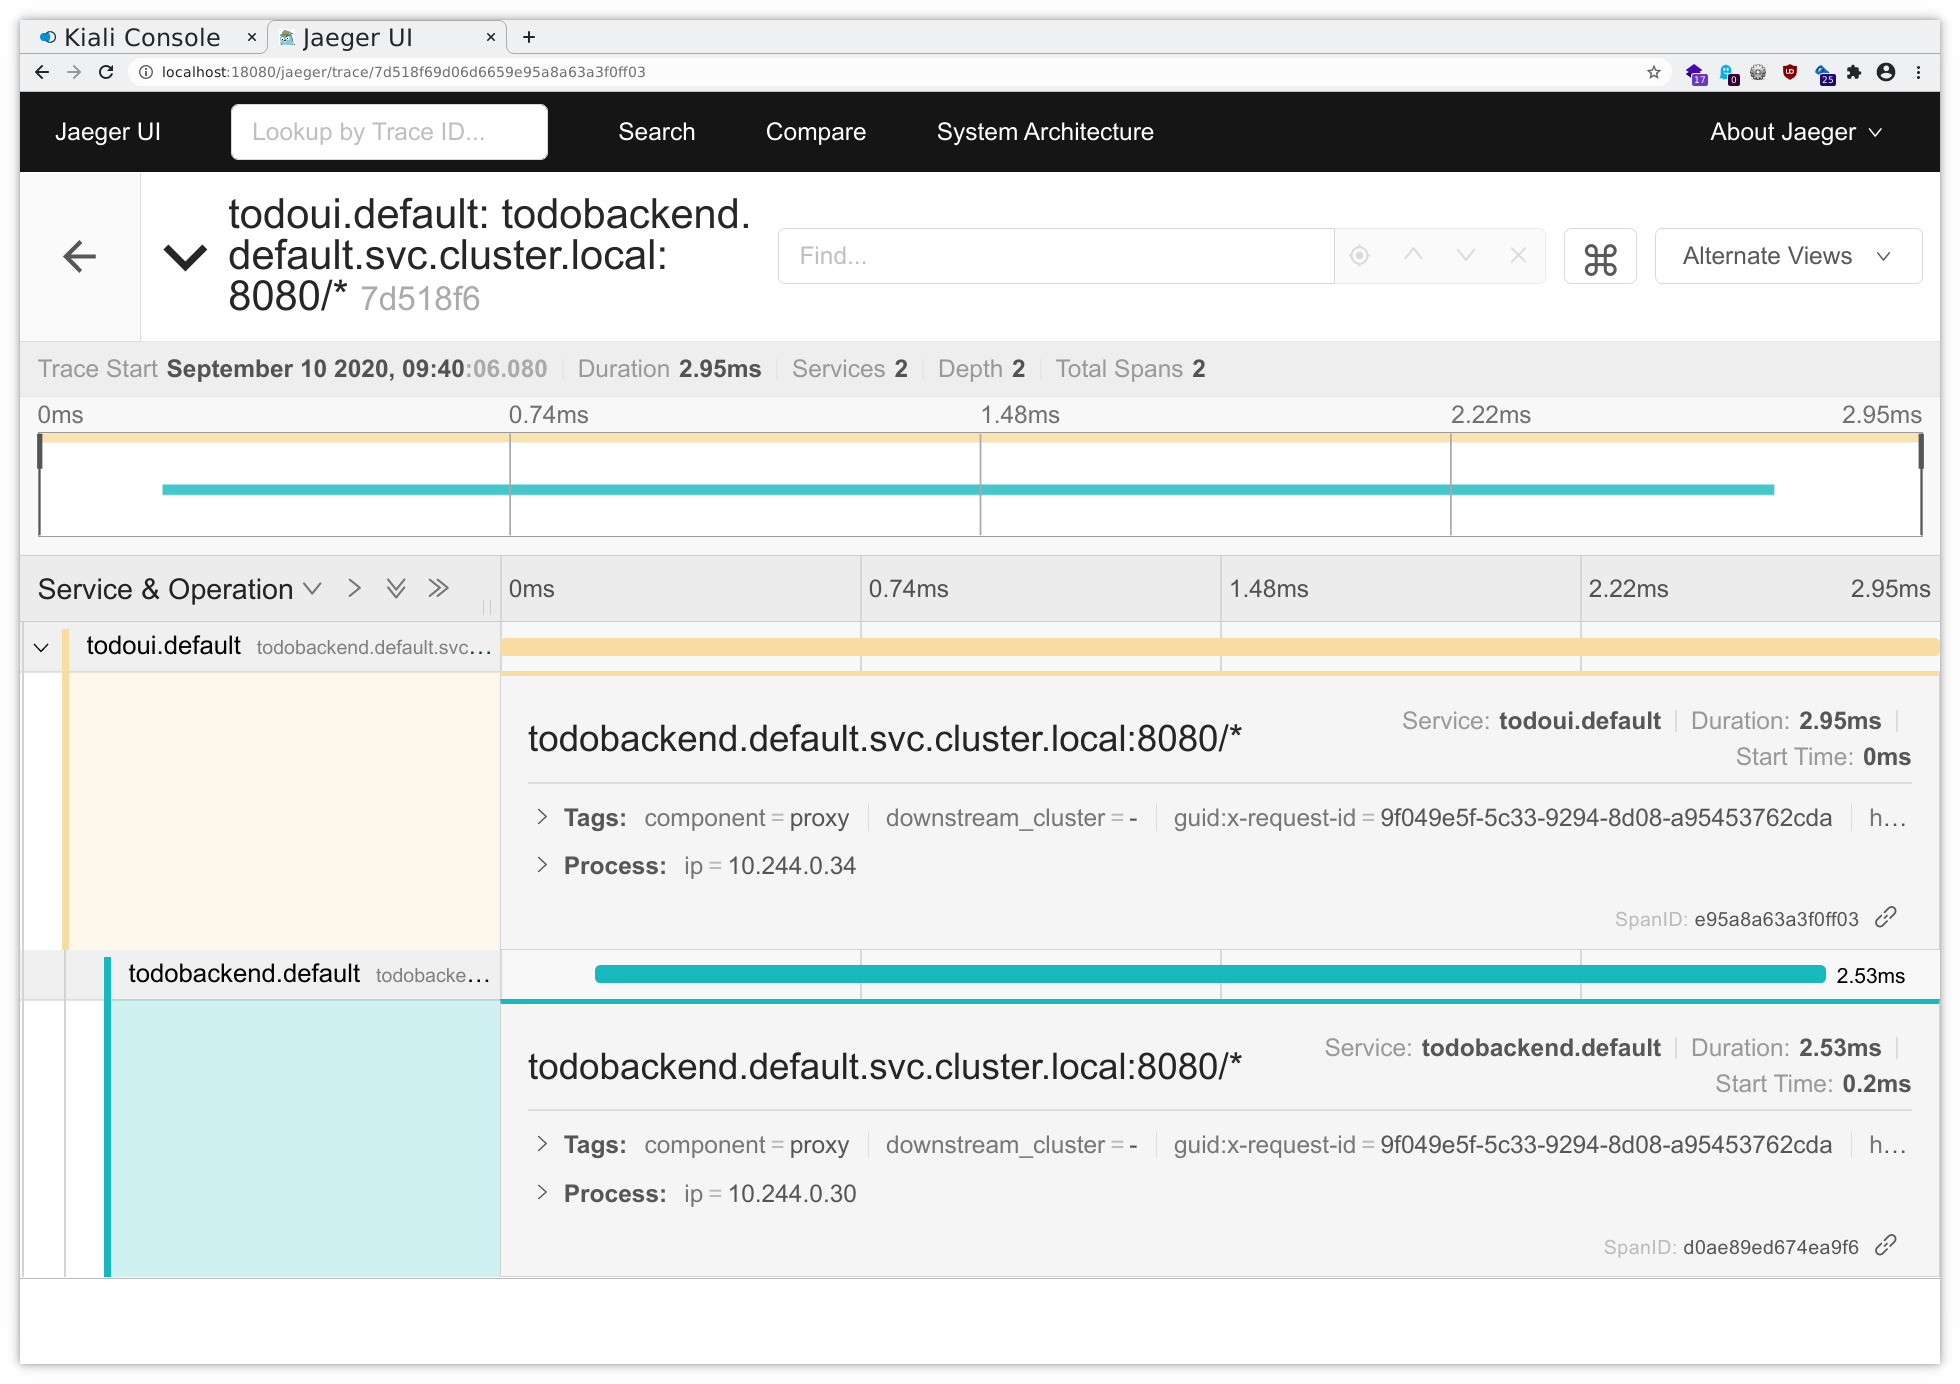Go to the Compare menu item

(x=815, y=132)
